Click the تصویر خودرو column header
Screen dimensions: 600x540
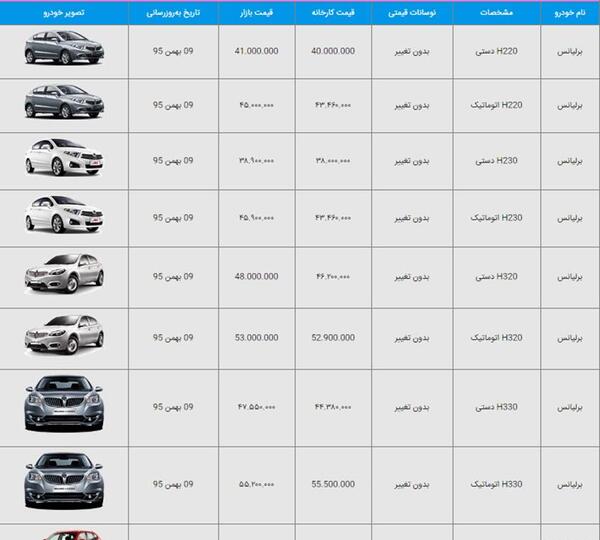pos(64,13)
